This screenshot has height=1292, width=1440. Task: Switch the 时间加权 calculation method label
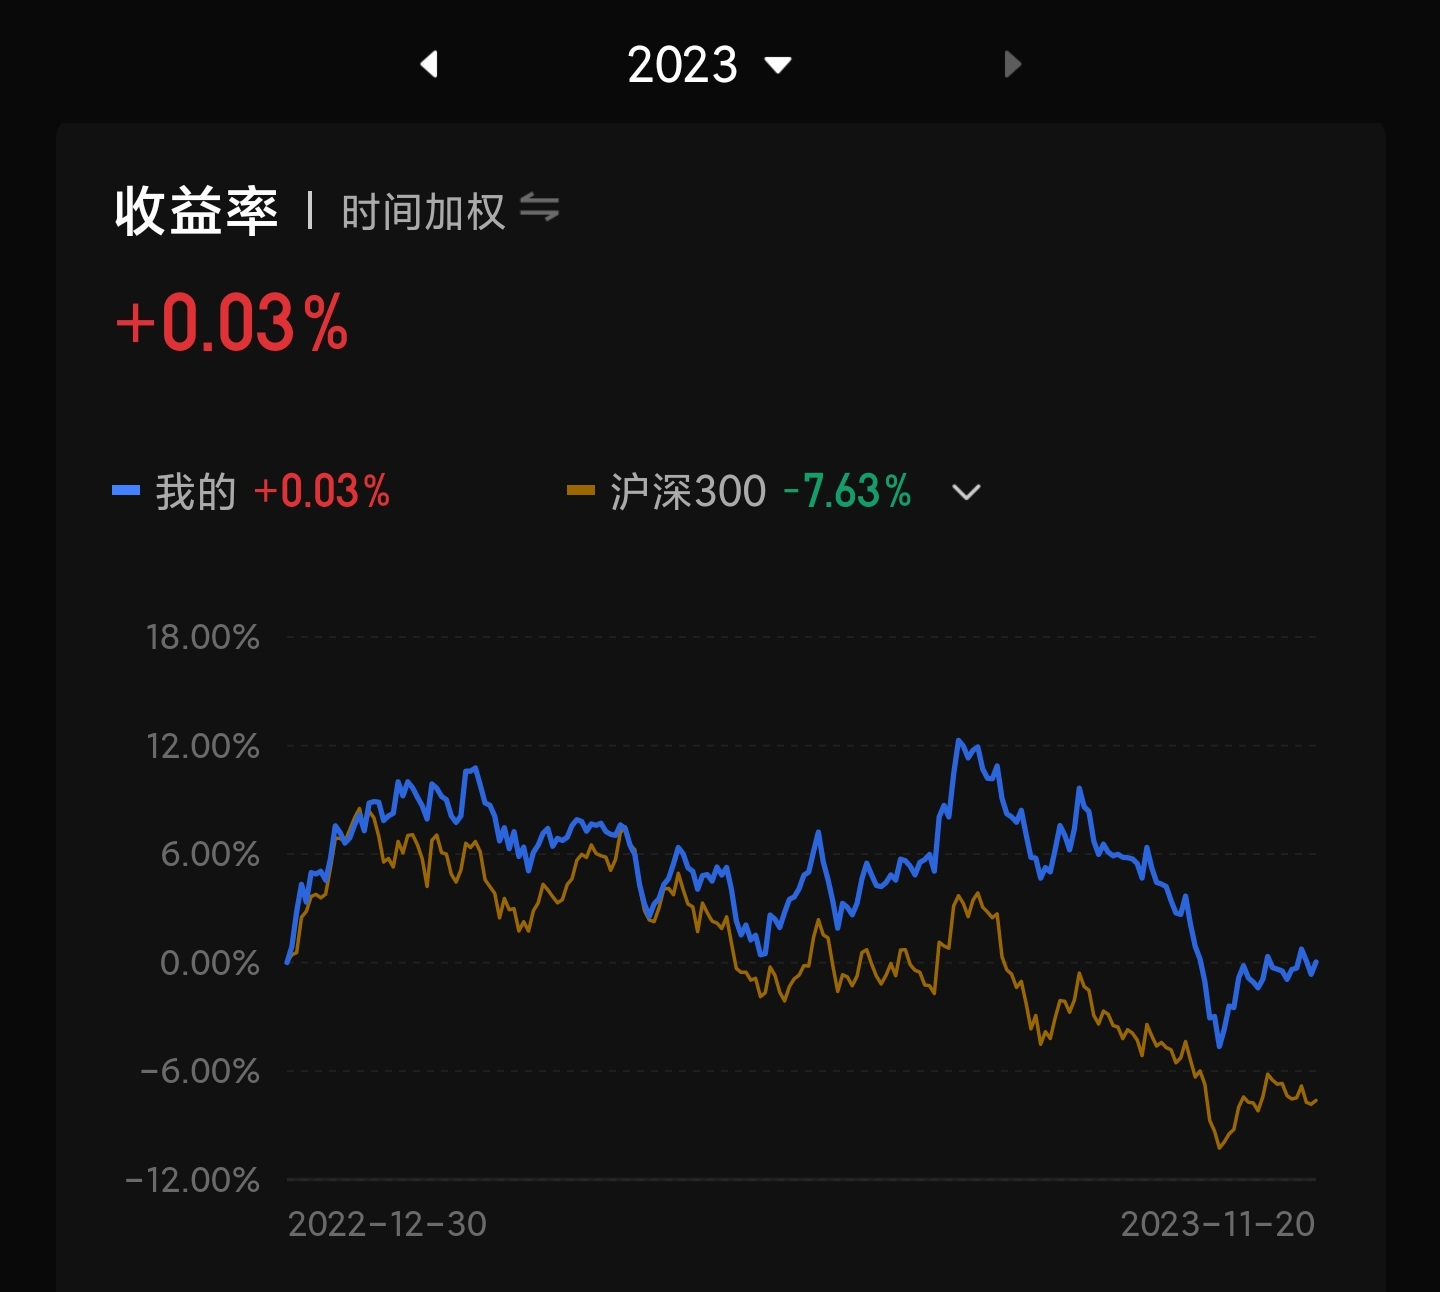click(423, 212)
